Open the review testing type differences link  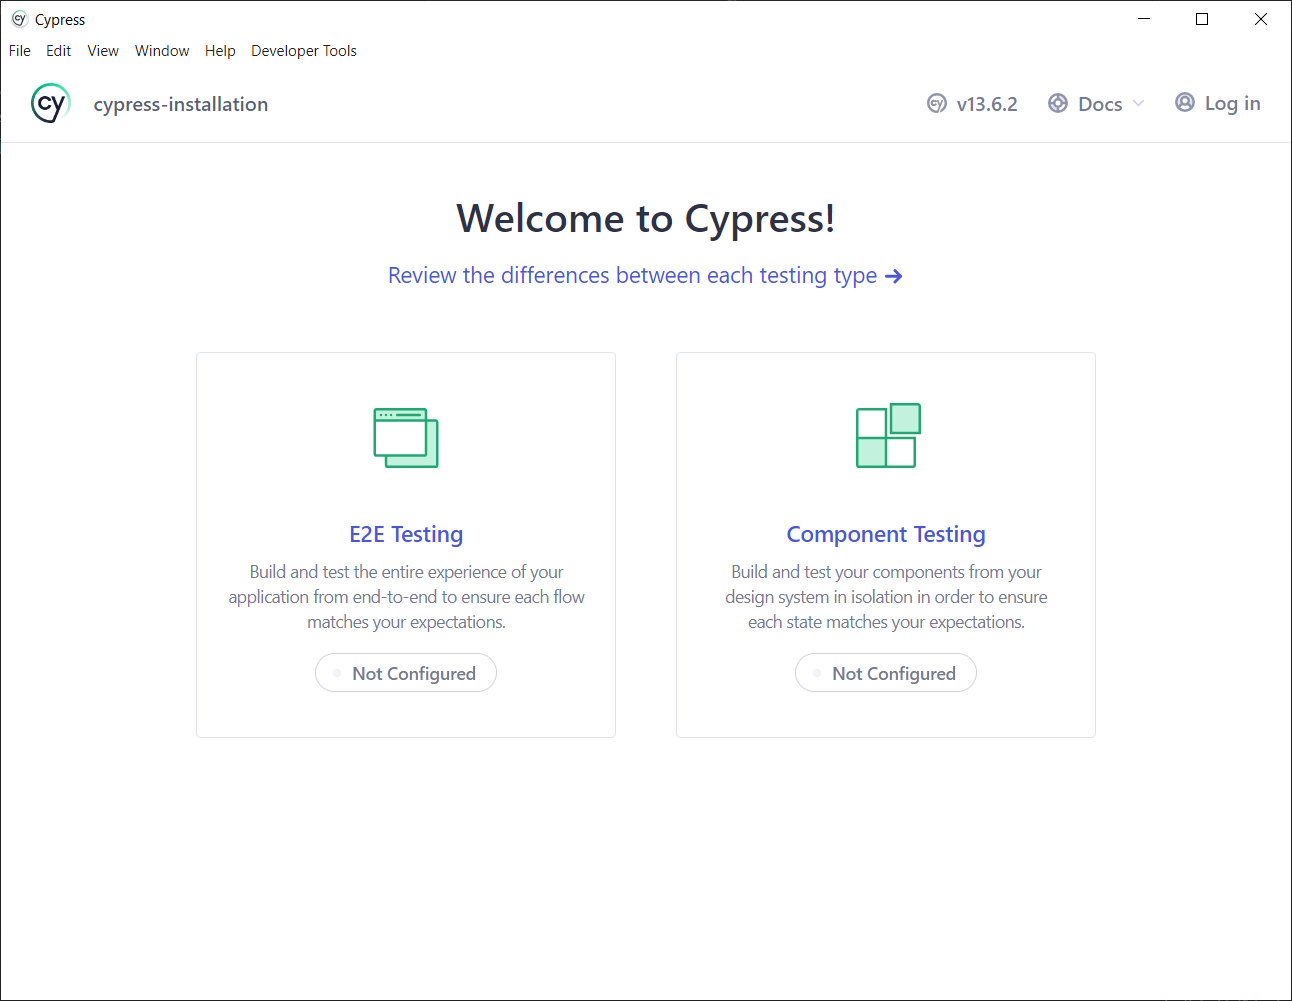632,276
